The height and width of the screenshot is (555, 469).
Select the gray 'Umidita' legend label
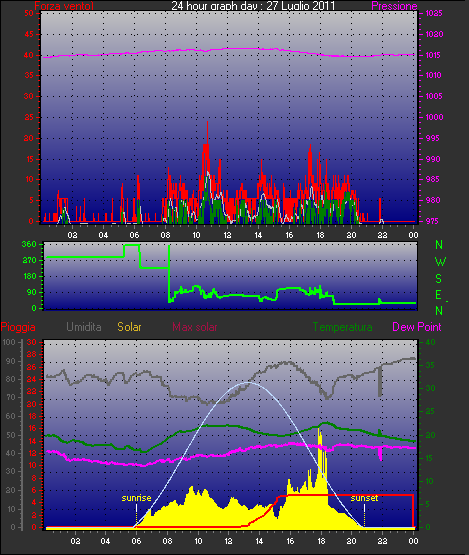[x=84, y=327]
